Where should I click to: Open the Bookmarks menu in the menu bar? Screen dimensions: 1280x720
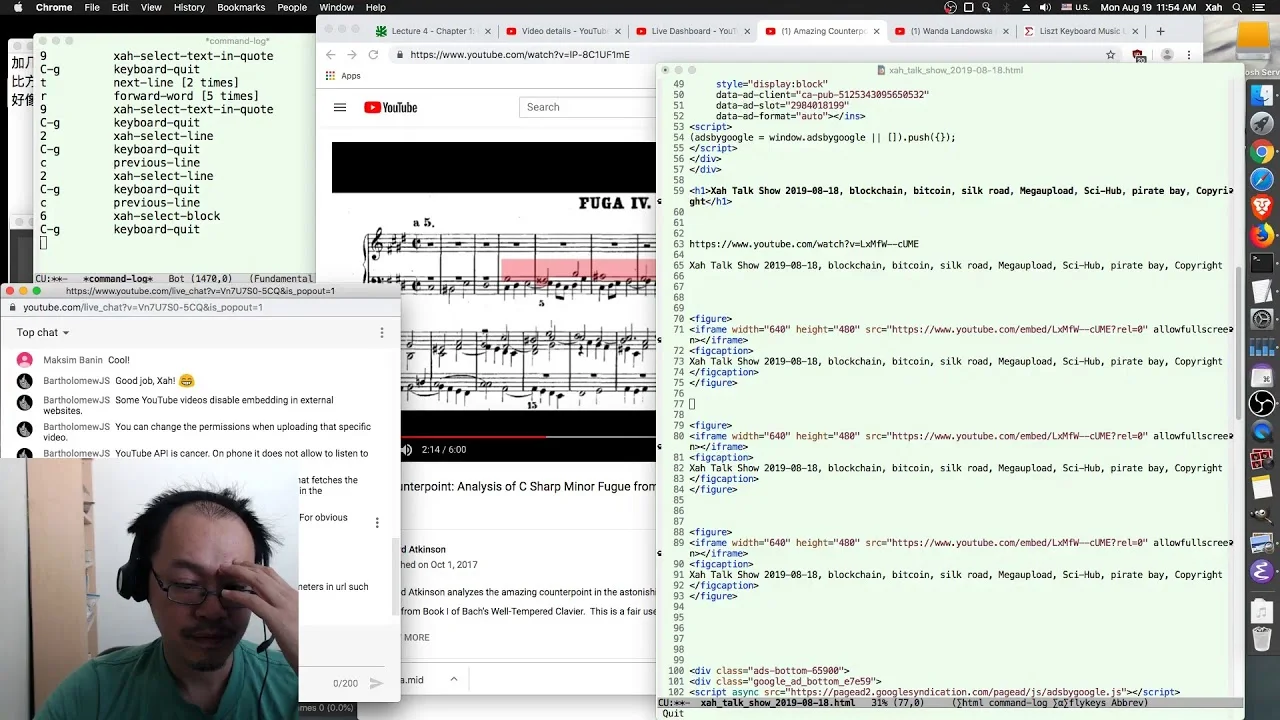241,7
